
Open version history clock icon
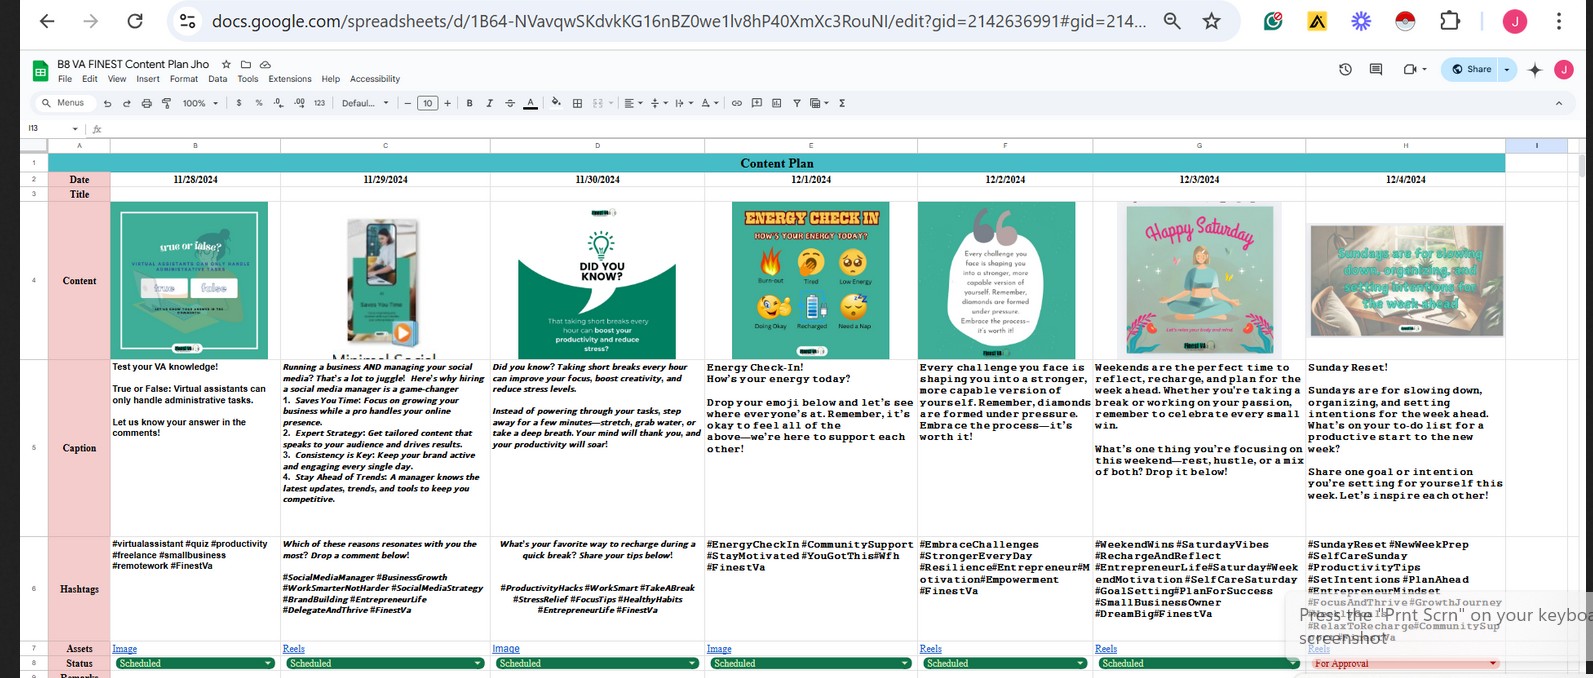coord(1345,69)
